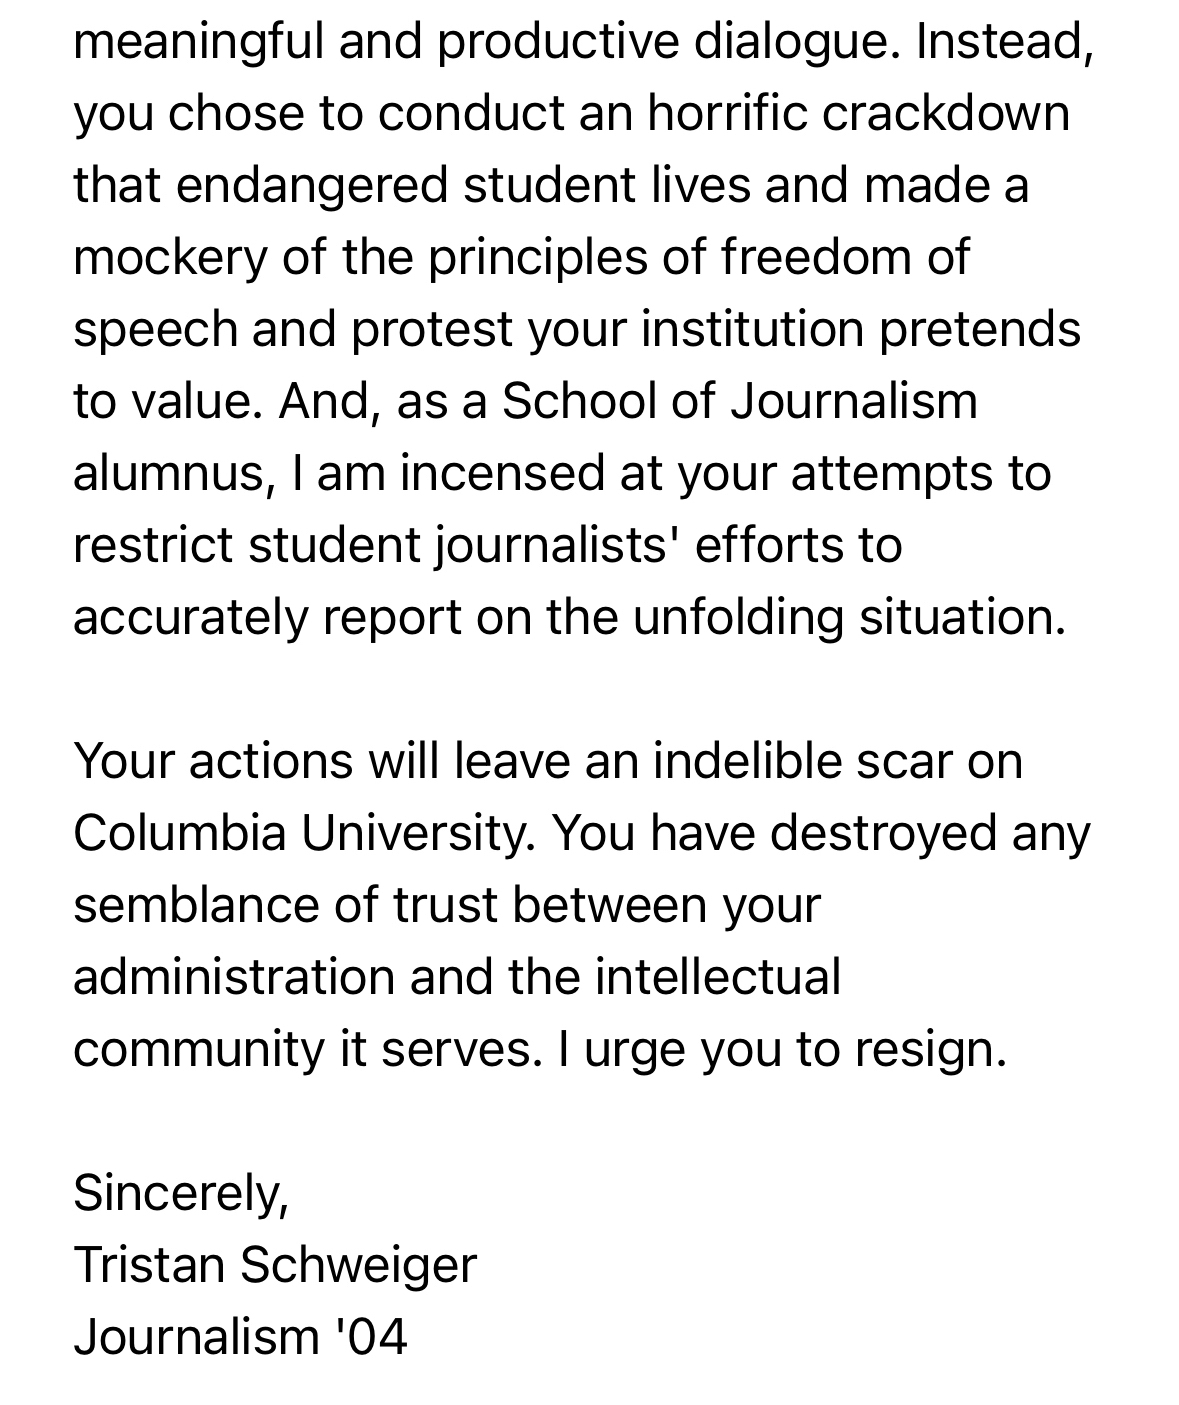Click the "Journalism '04" line

(240, 1337)
